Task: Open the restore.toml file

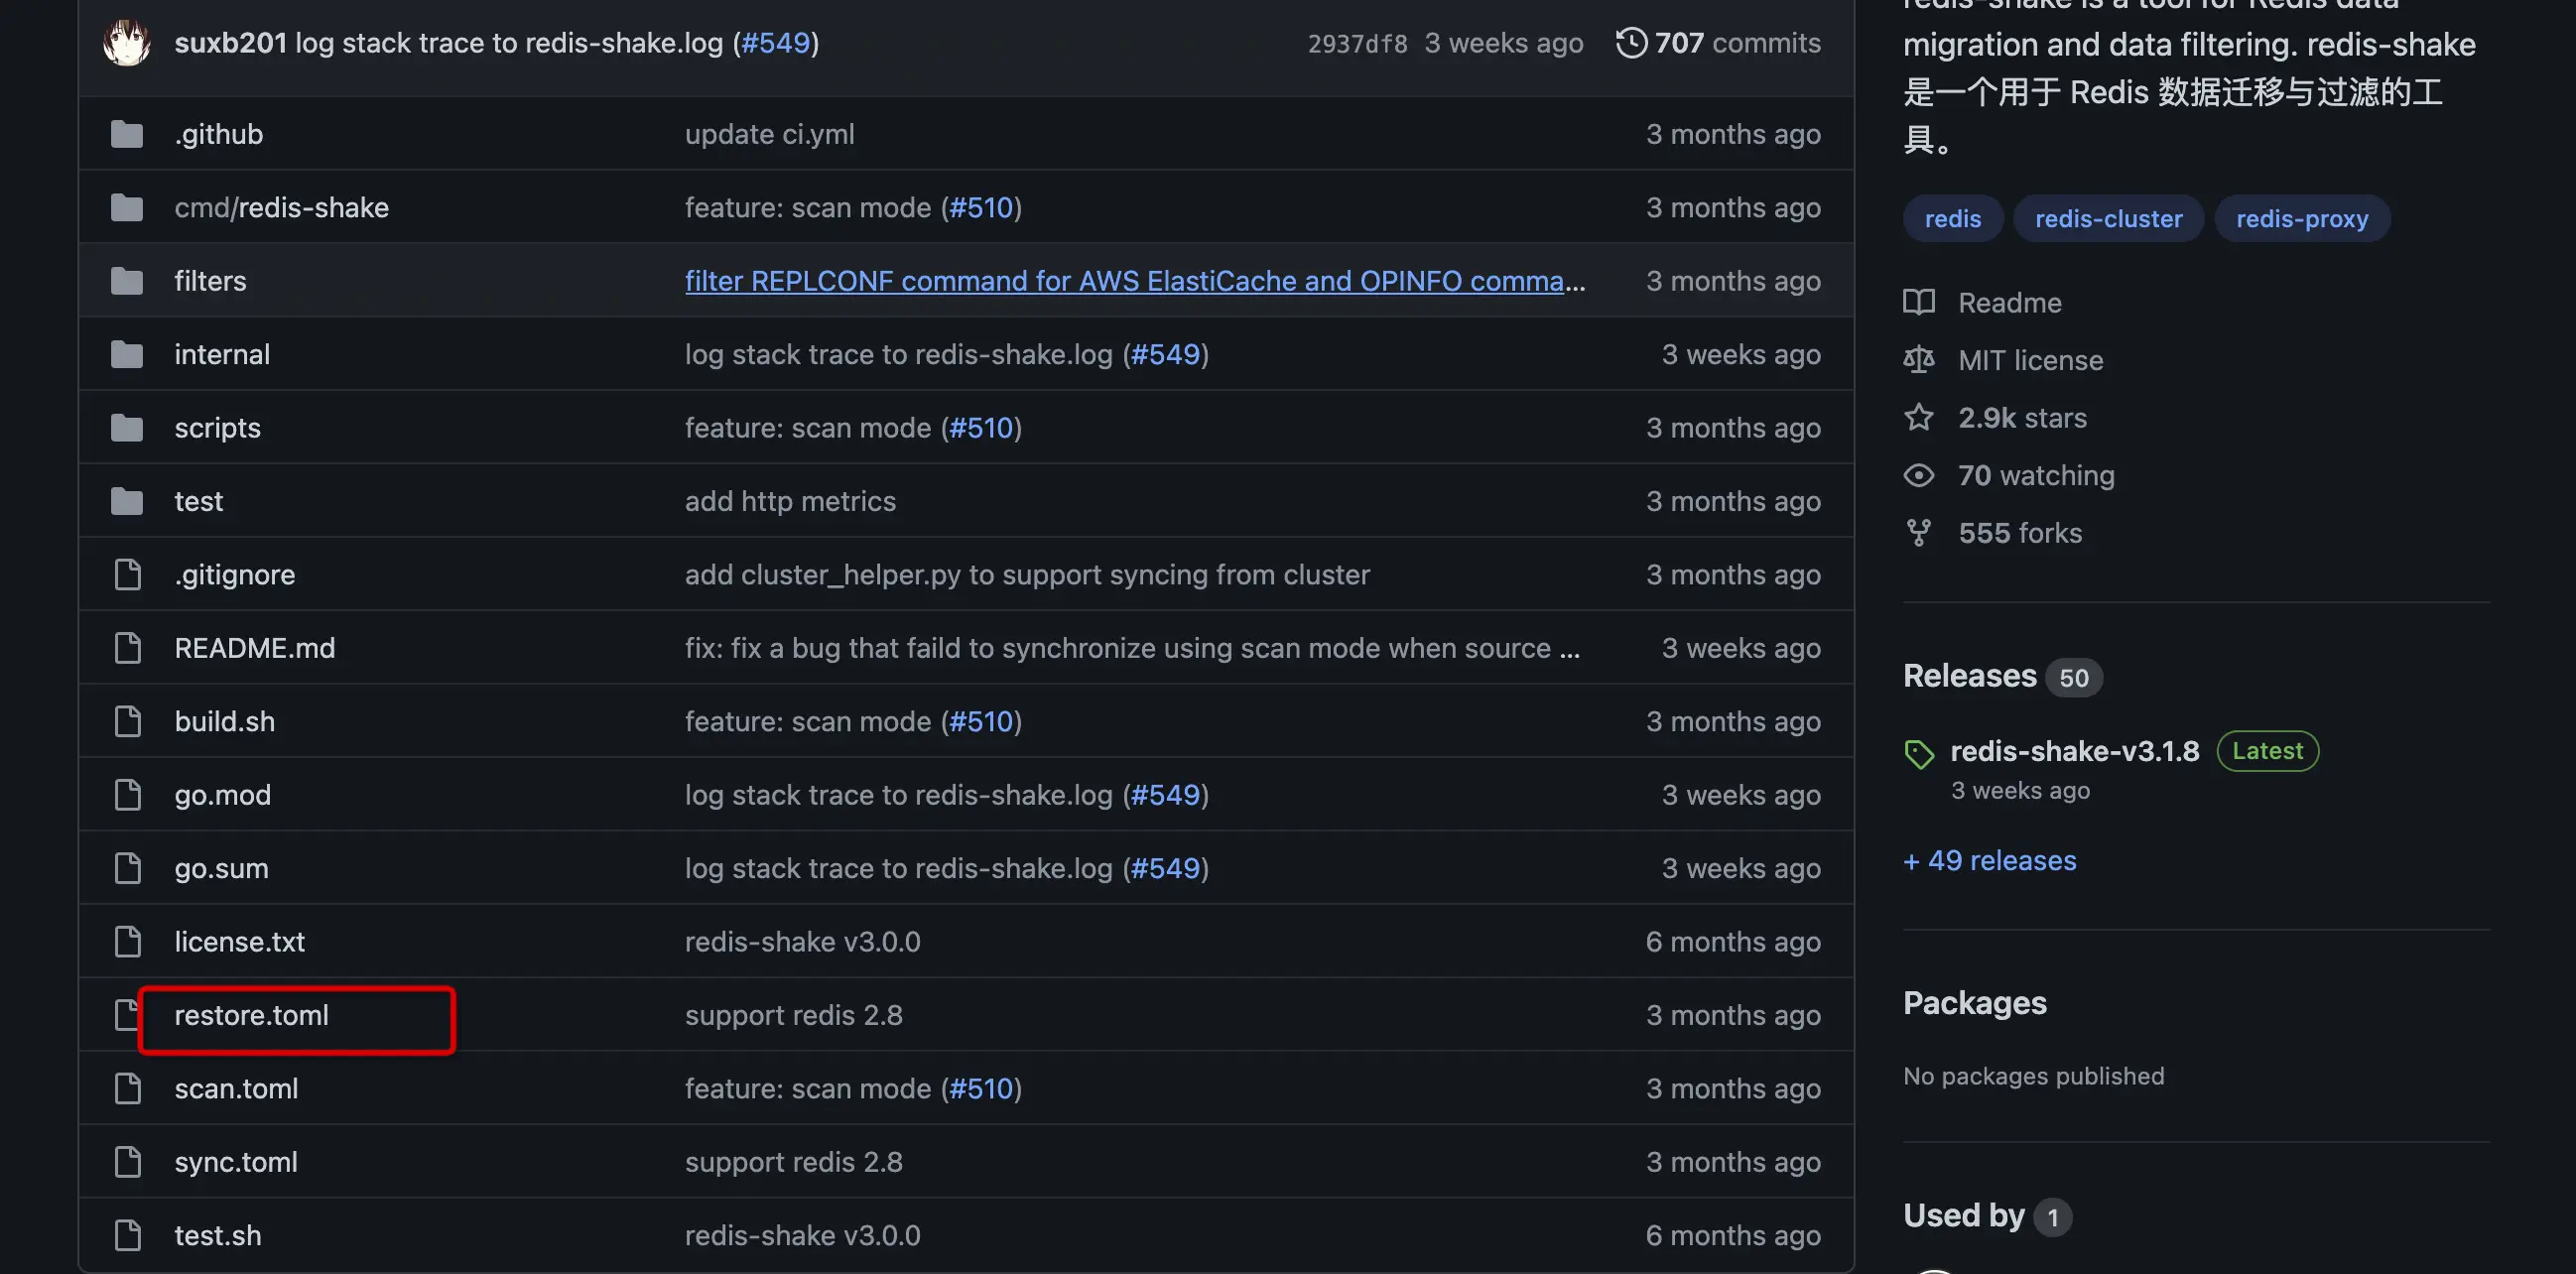Action: pos(251,1016)
